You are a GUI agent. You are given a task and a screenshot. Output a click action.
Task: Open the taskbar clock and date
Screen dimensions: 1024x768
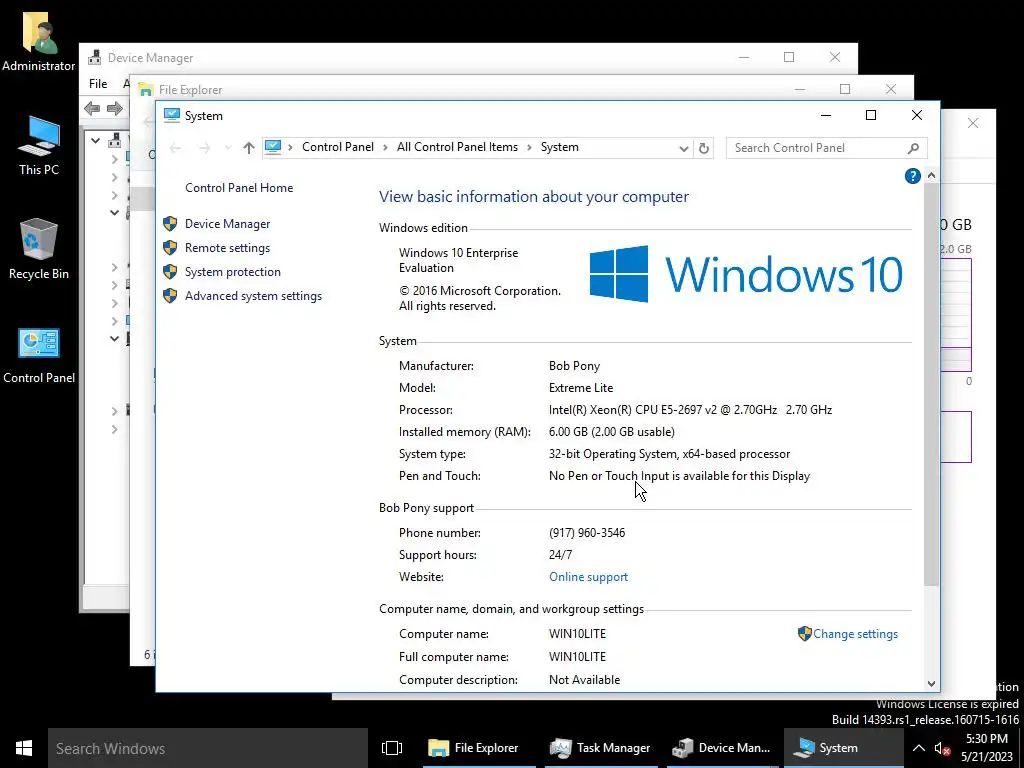click(x=987, y=748)
